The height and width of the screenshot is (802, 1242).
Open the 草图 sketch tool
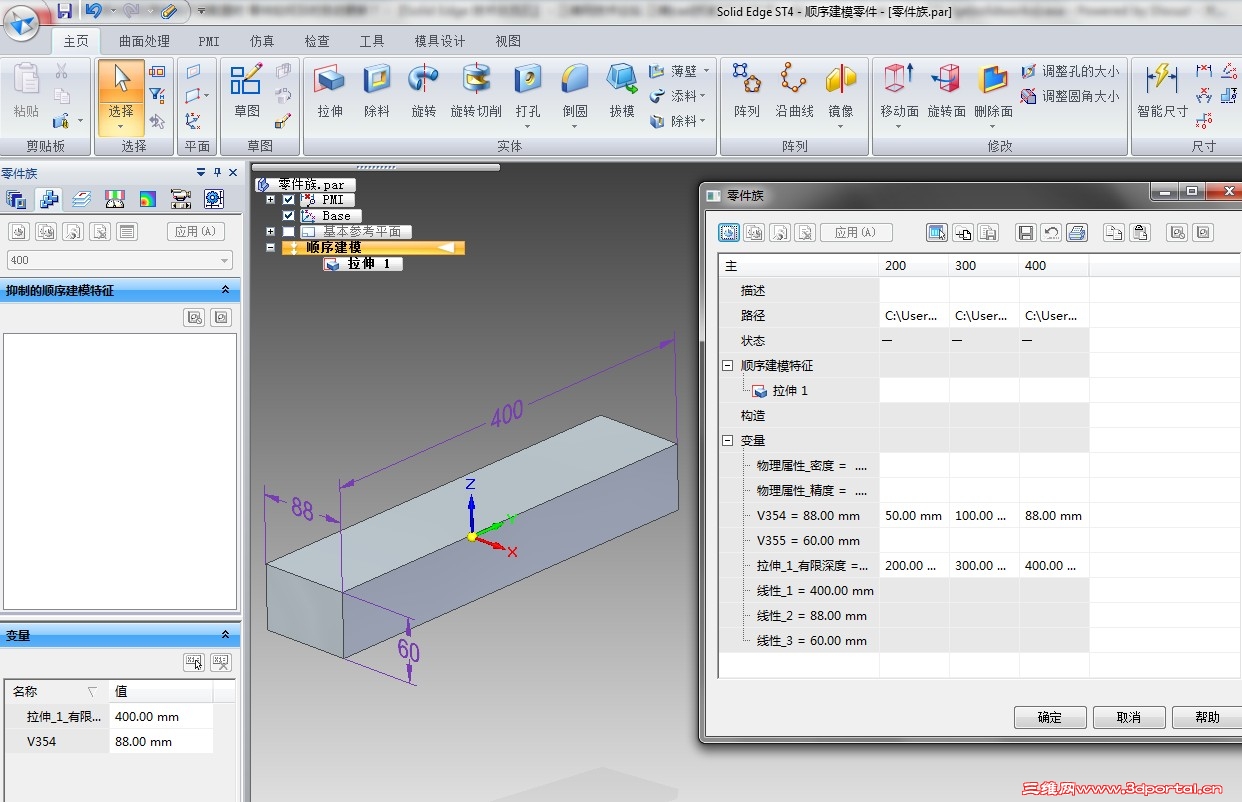247,91
